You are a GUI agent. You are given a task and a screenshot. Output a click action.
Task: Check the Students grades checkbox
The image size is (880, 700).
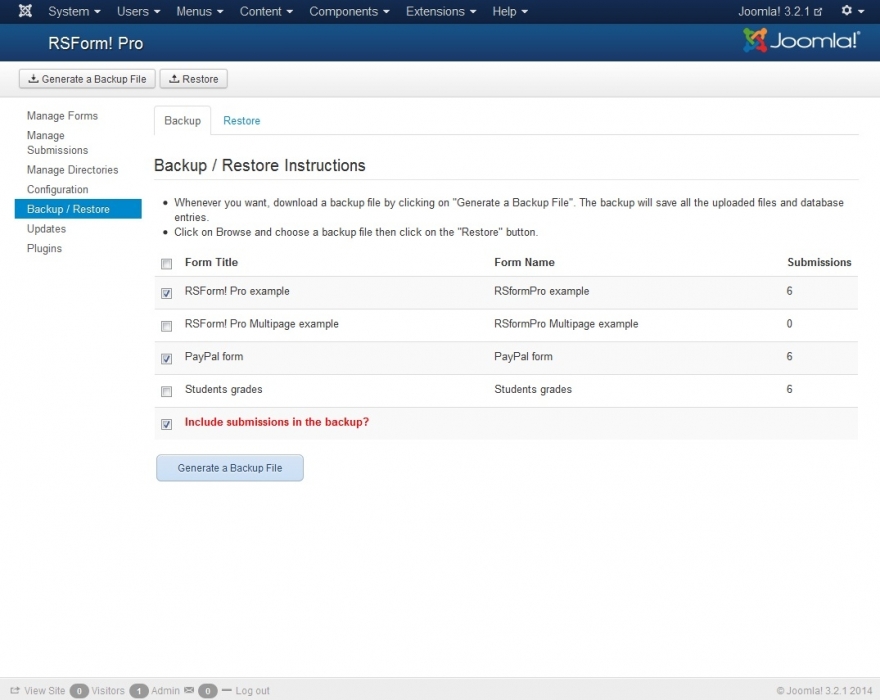(x=167, y=391)
